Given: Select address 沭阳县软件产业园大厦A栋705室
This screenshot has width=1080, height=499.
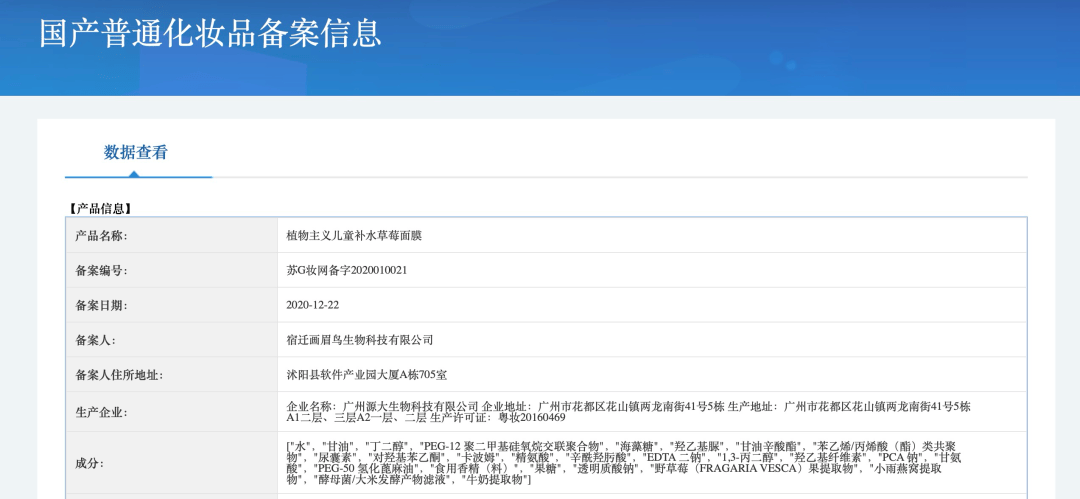Looking at the screenshot, I should (x=367, y=376).
